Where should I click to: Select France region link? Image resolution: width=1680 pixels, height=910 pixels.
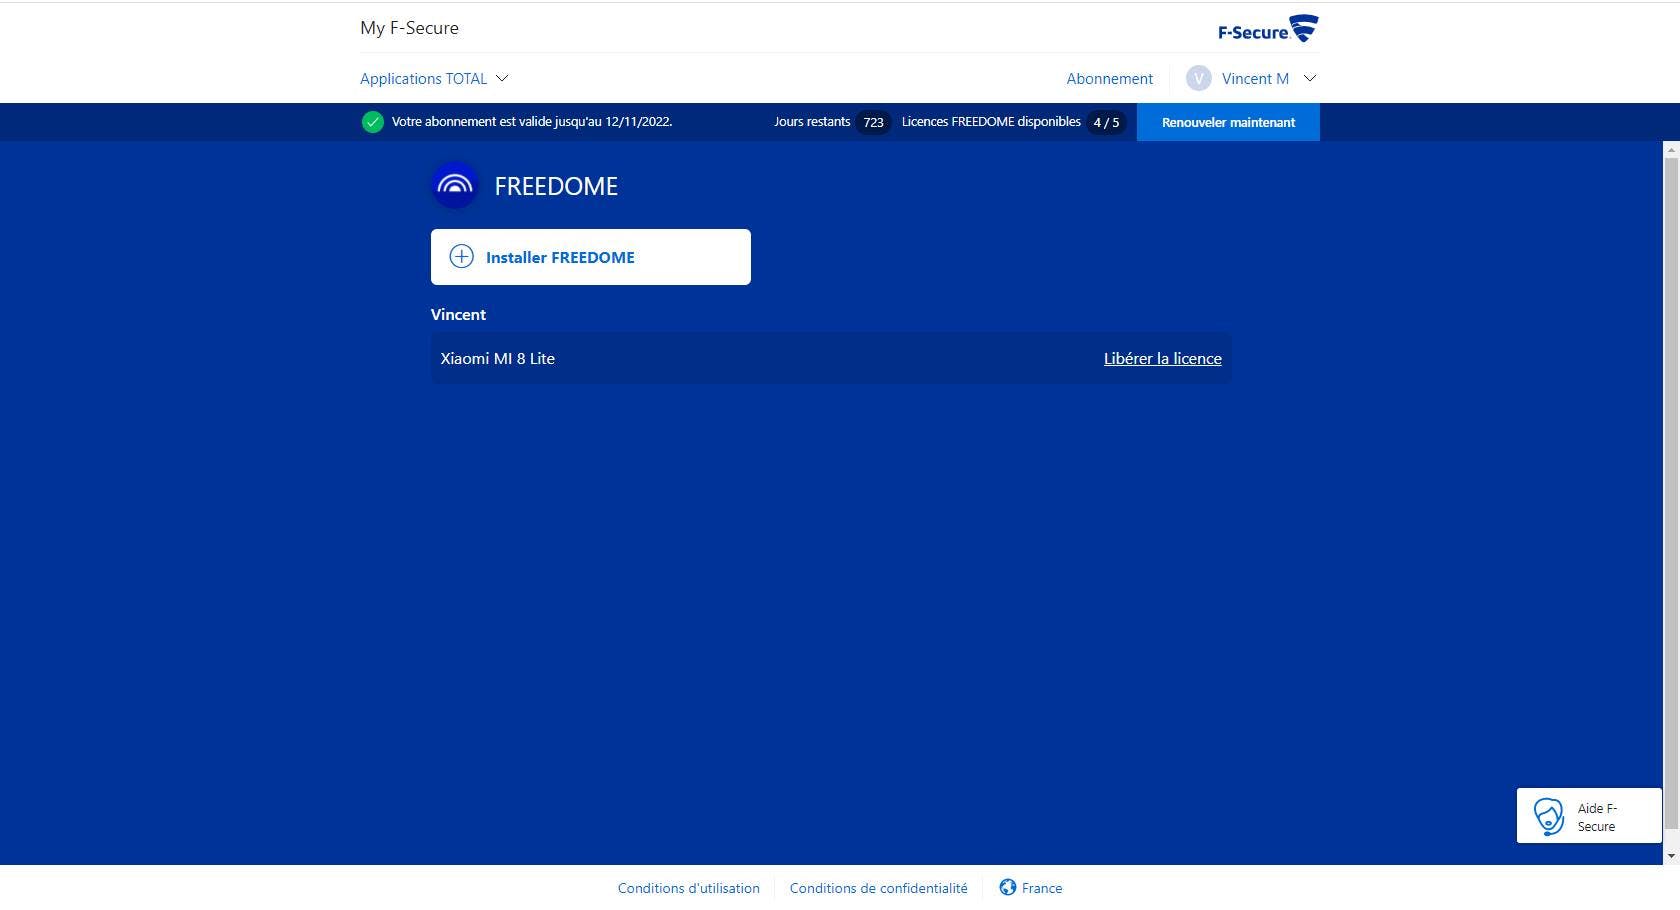(x=1042, y=888)
